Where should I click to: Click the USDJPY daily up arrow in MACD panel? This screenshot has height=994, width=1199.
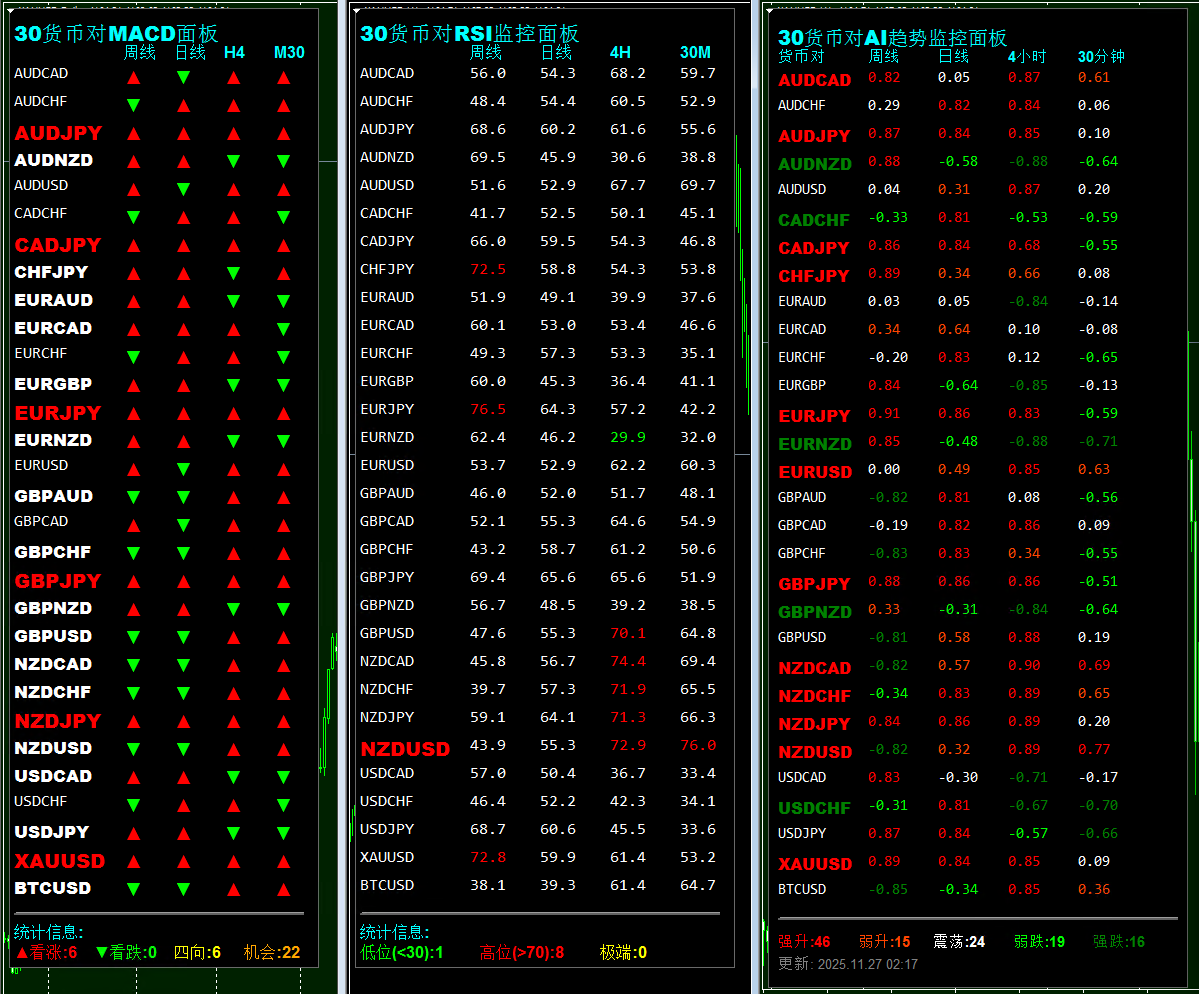[x=184, y=832]
